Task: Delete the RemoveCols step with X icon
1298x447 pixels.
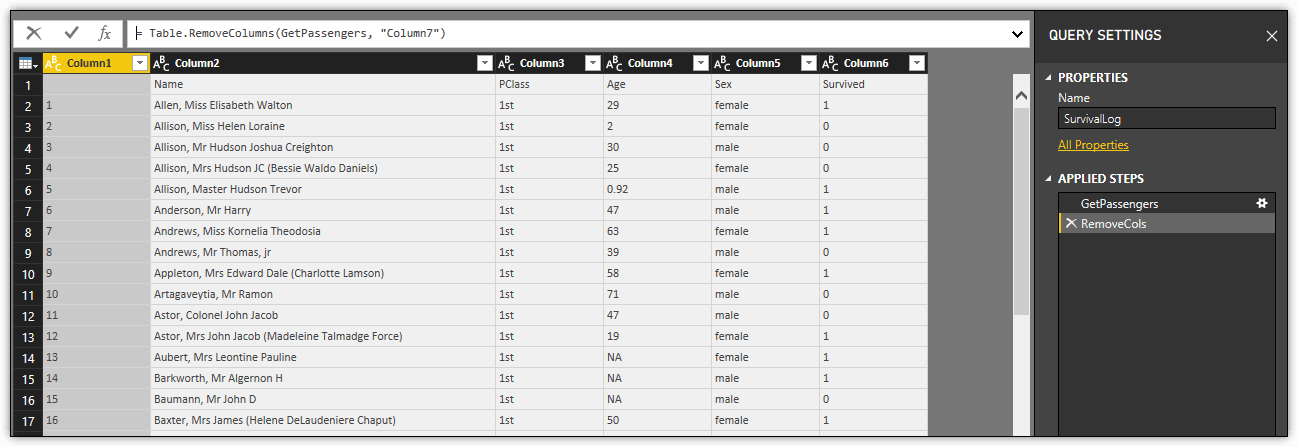Action: (x=1071, y=224)
